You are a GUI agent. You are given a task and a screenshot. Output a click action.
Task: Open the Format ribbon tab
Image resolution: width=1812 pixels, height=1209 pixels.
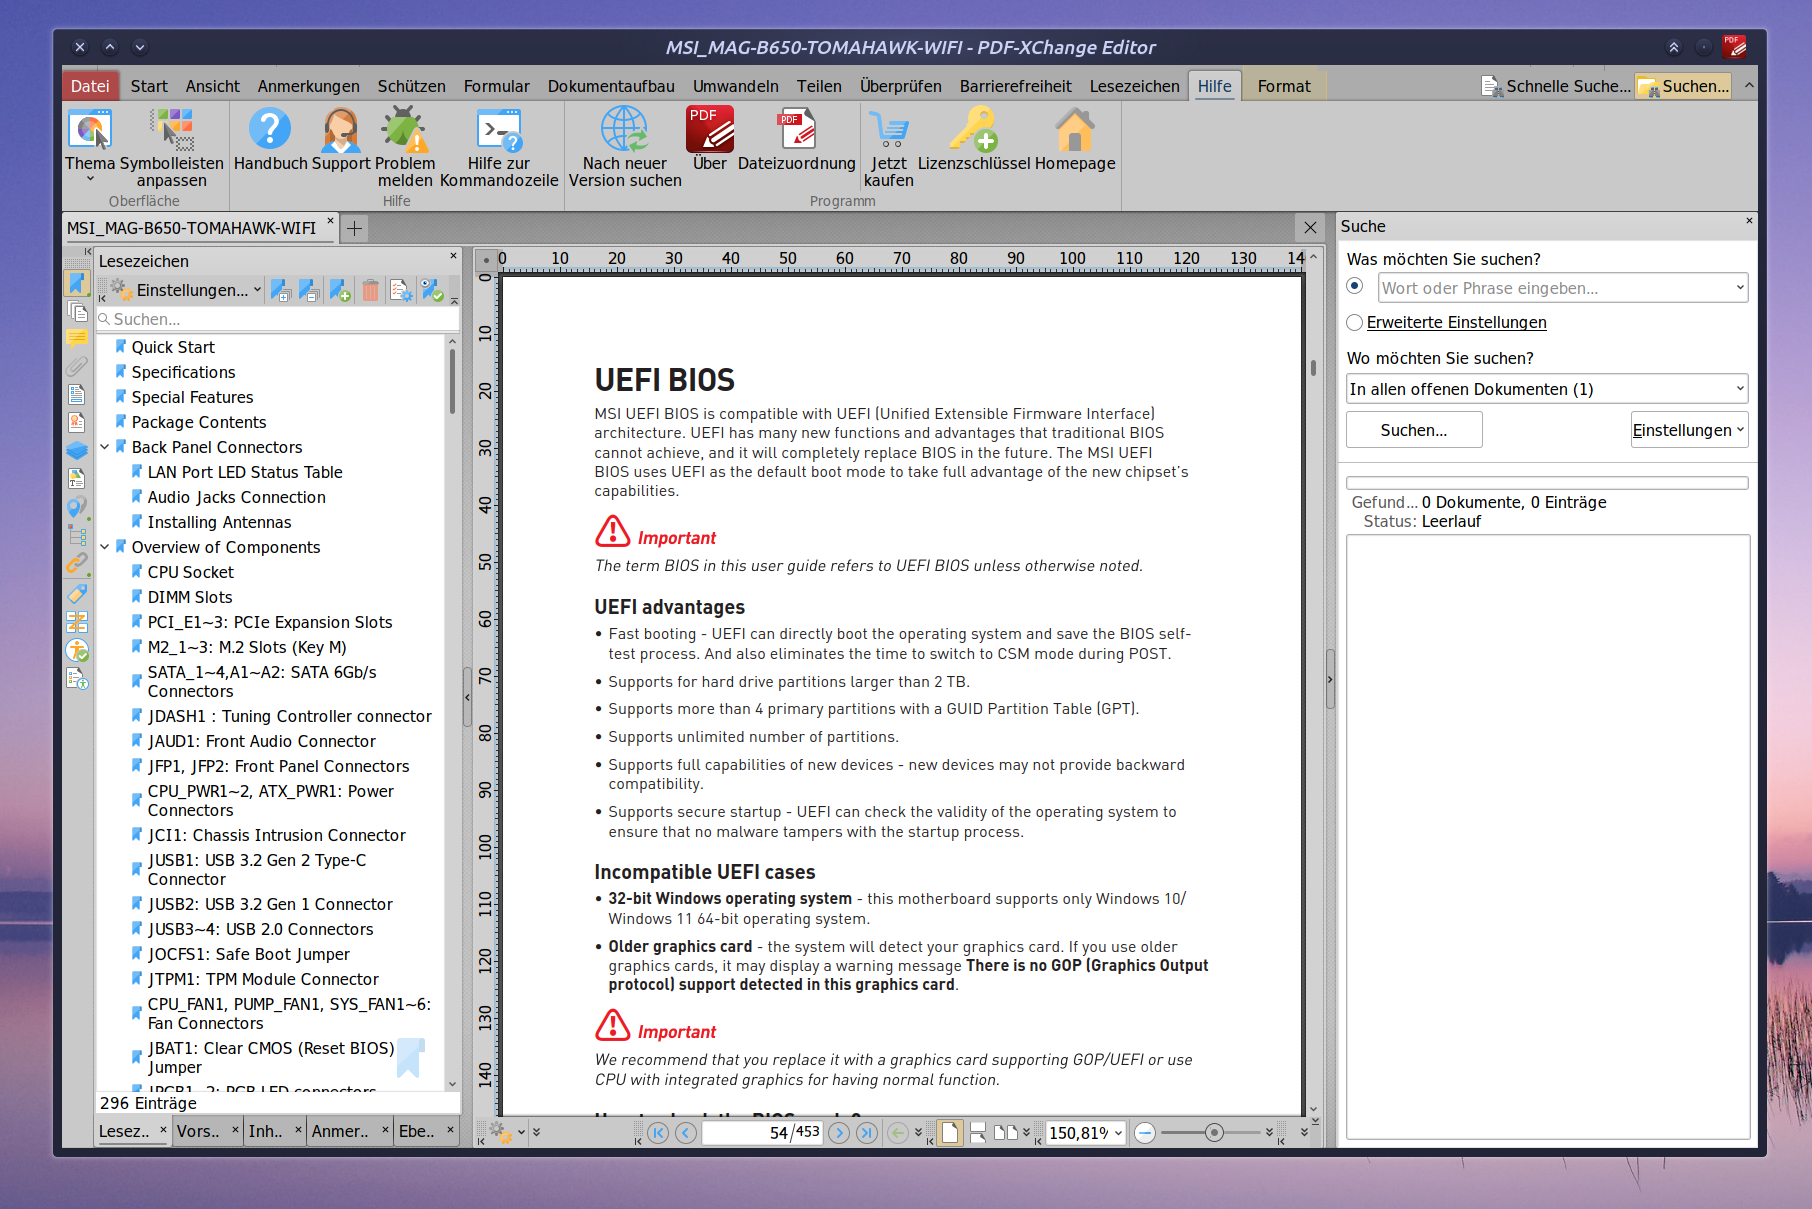[1284, 86]
